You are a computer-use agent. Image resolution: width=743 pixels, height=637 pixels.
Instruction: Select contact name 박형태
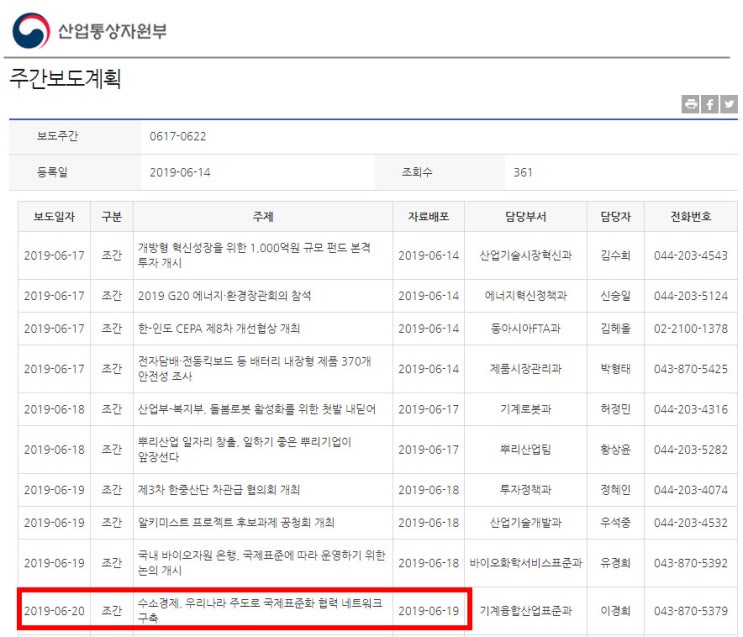click(x=616, y=369)
